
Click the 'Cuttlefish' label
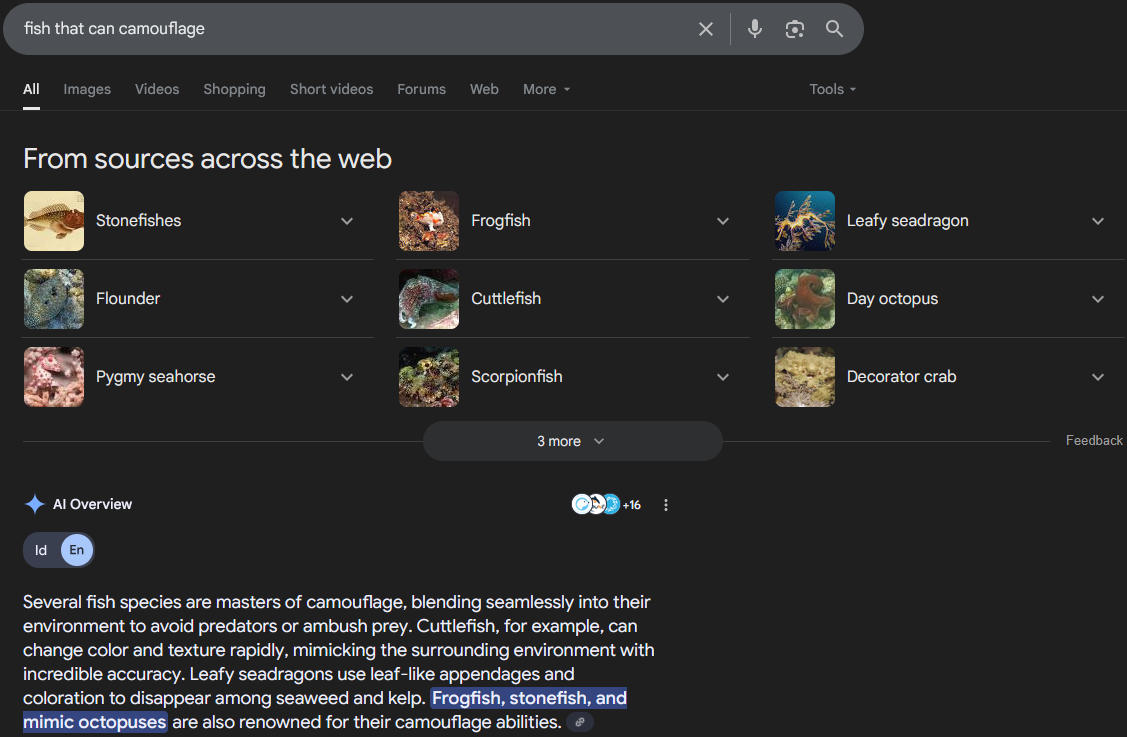(x=506, y=298)
